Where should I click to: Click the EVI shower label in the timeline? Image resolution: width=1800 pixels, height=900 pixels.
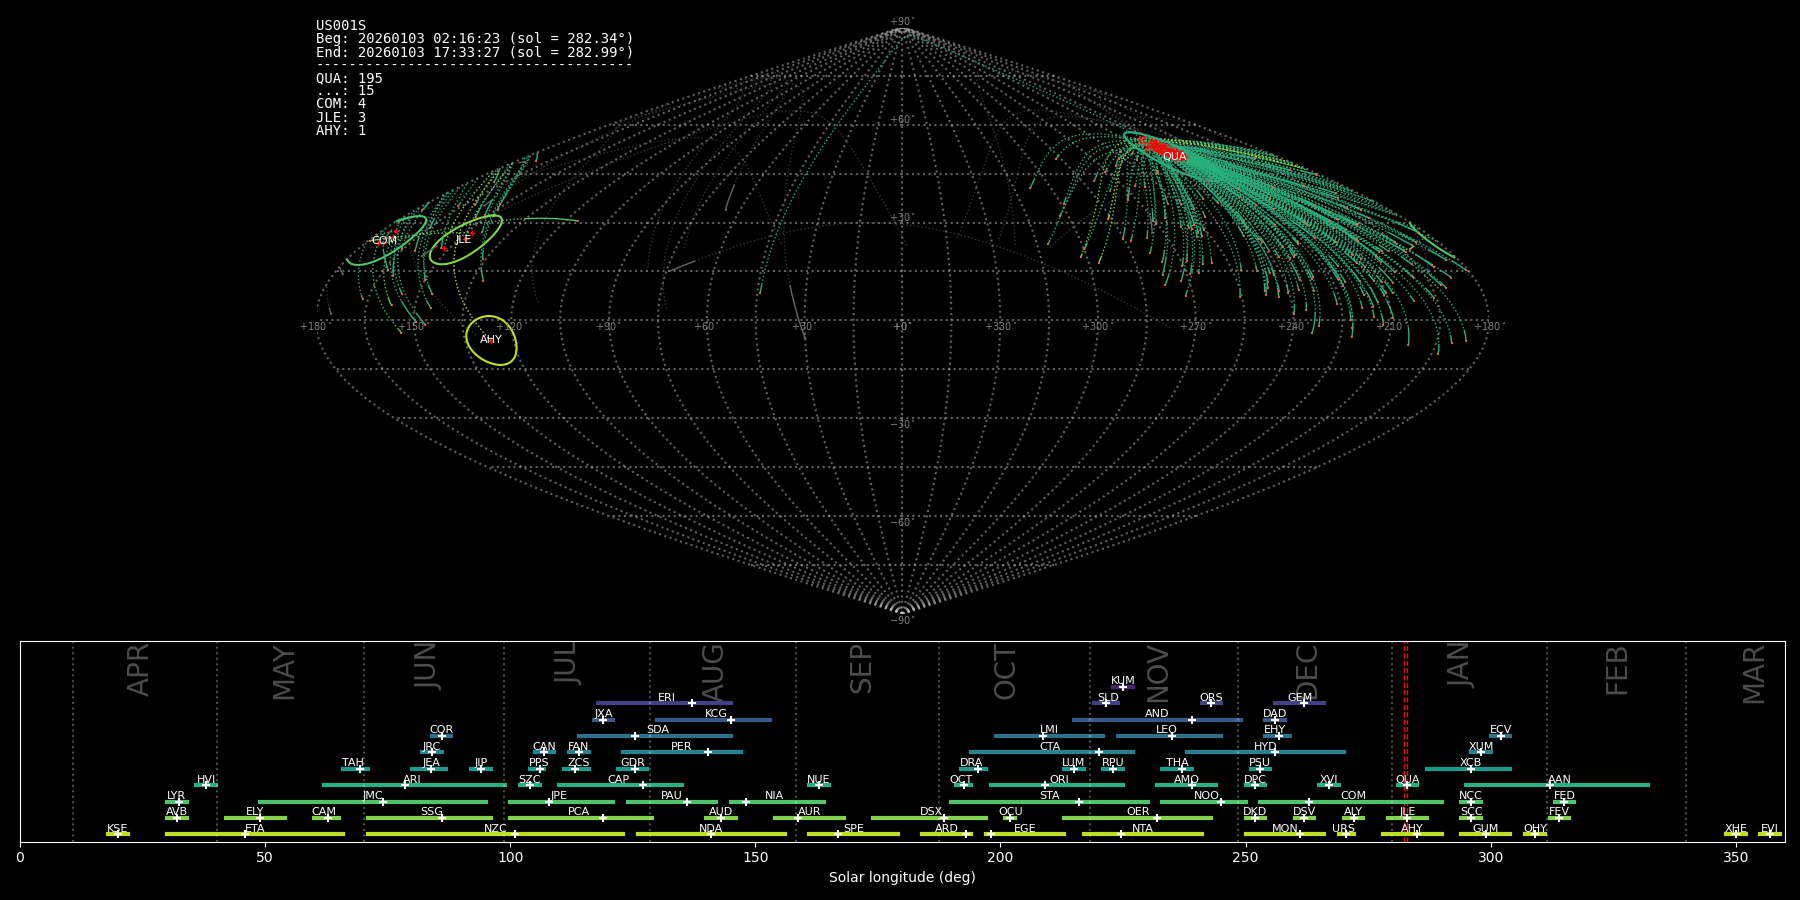(x=1769, y=829)
